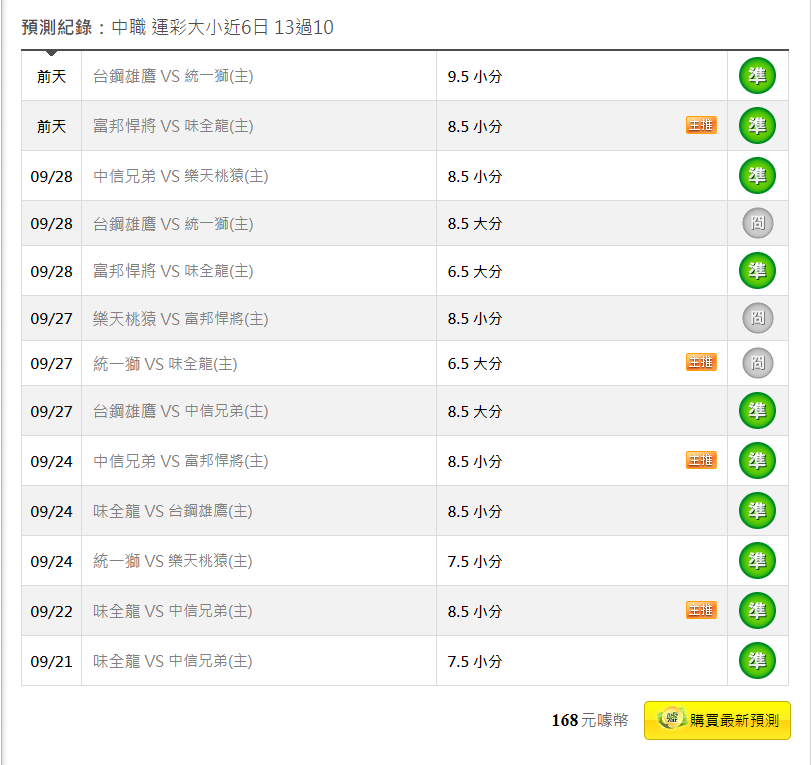The width and height of the screenshot is (812, 765).
Task: Click the 準 icon for 味全龍 VS 台鋼雄鷹
Action: click(x=757, y=511)
